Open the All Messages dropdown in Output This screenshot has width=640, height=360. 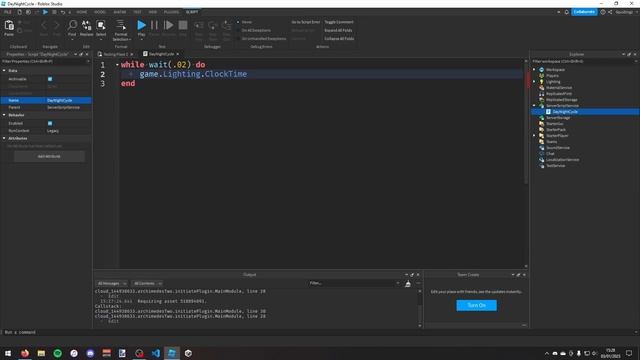111,283
